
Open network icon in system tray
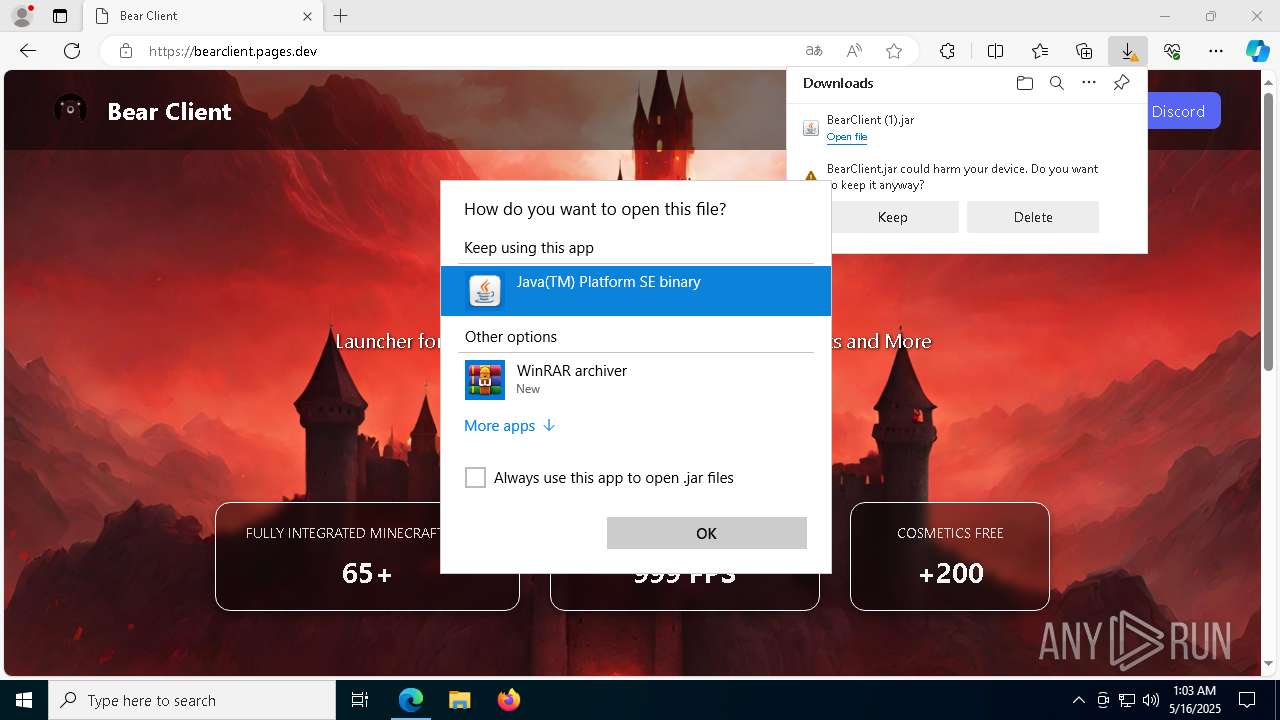click(1127, 700)
